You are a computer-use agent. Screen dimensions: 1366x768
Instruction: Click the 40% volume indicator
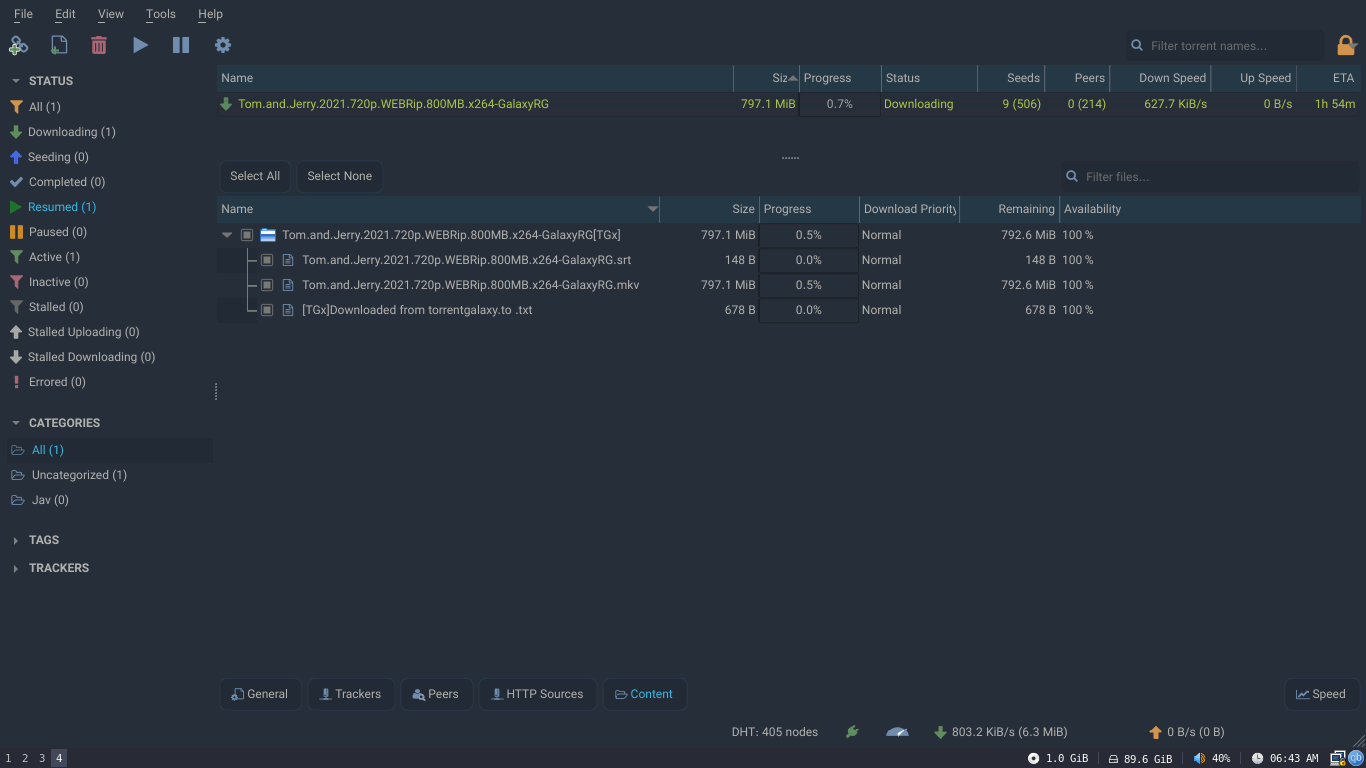[x=1213, y=758]
